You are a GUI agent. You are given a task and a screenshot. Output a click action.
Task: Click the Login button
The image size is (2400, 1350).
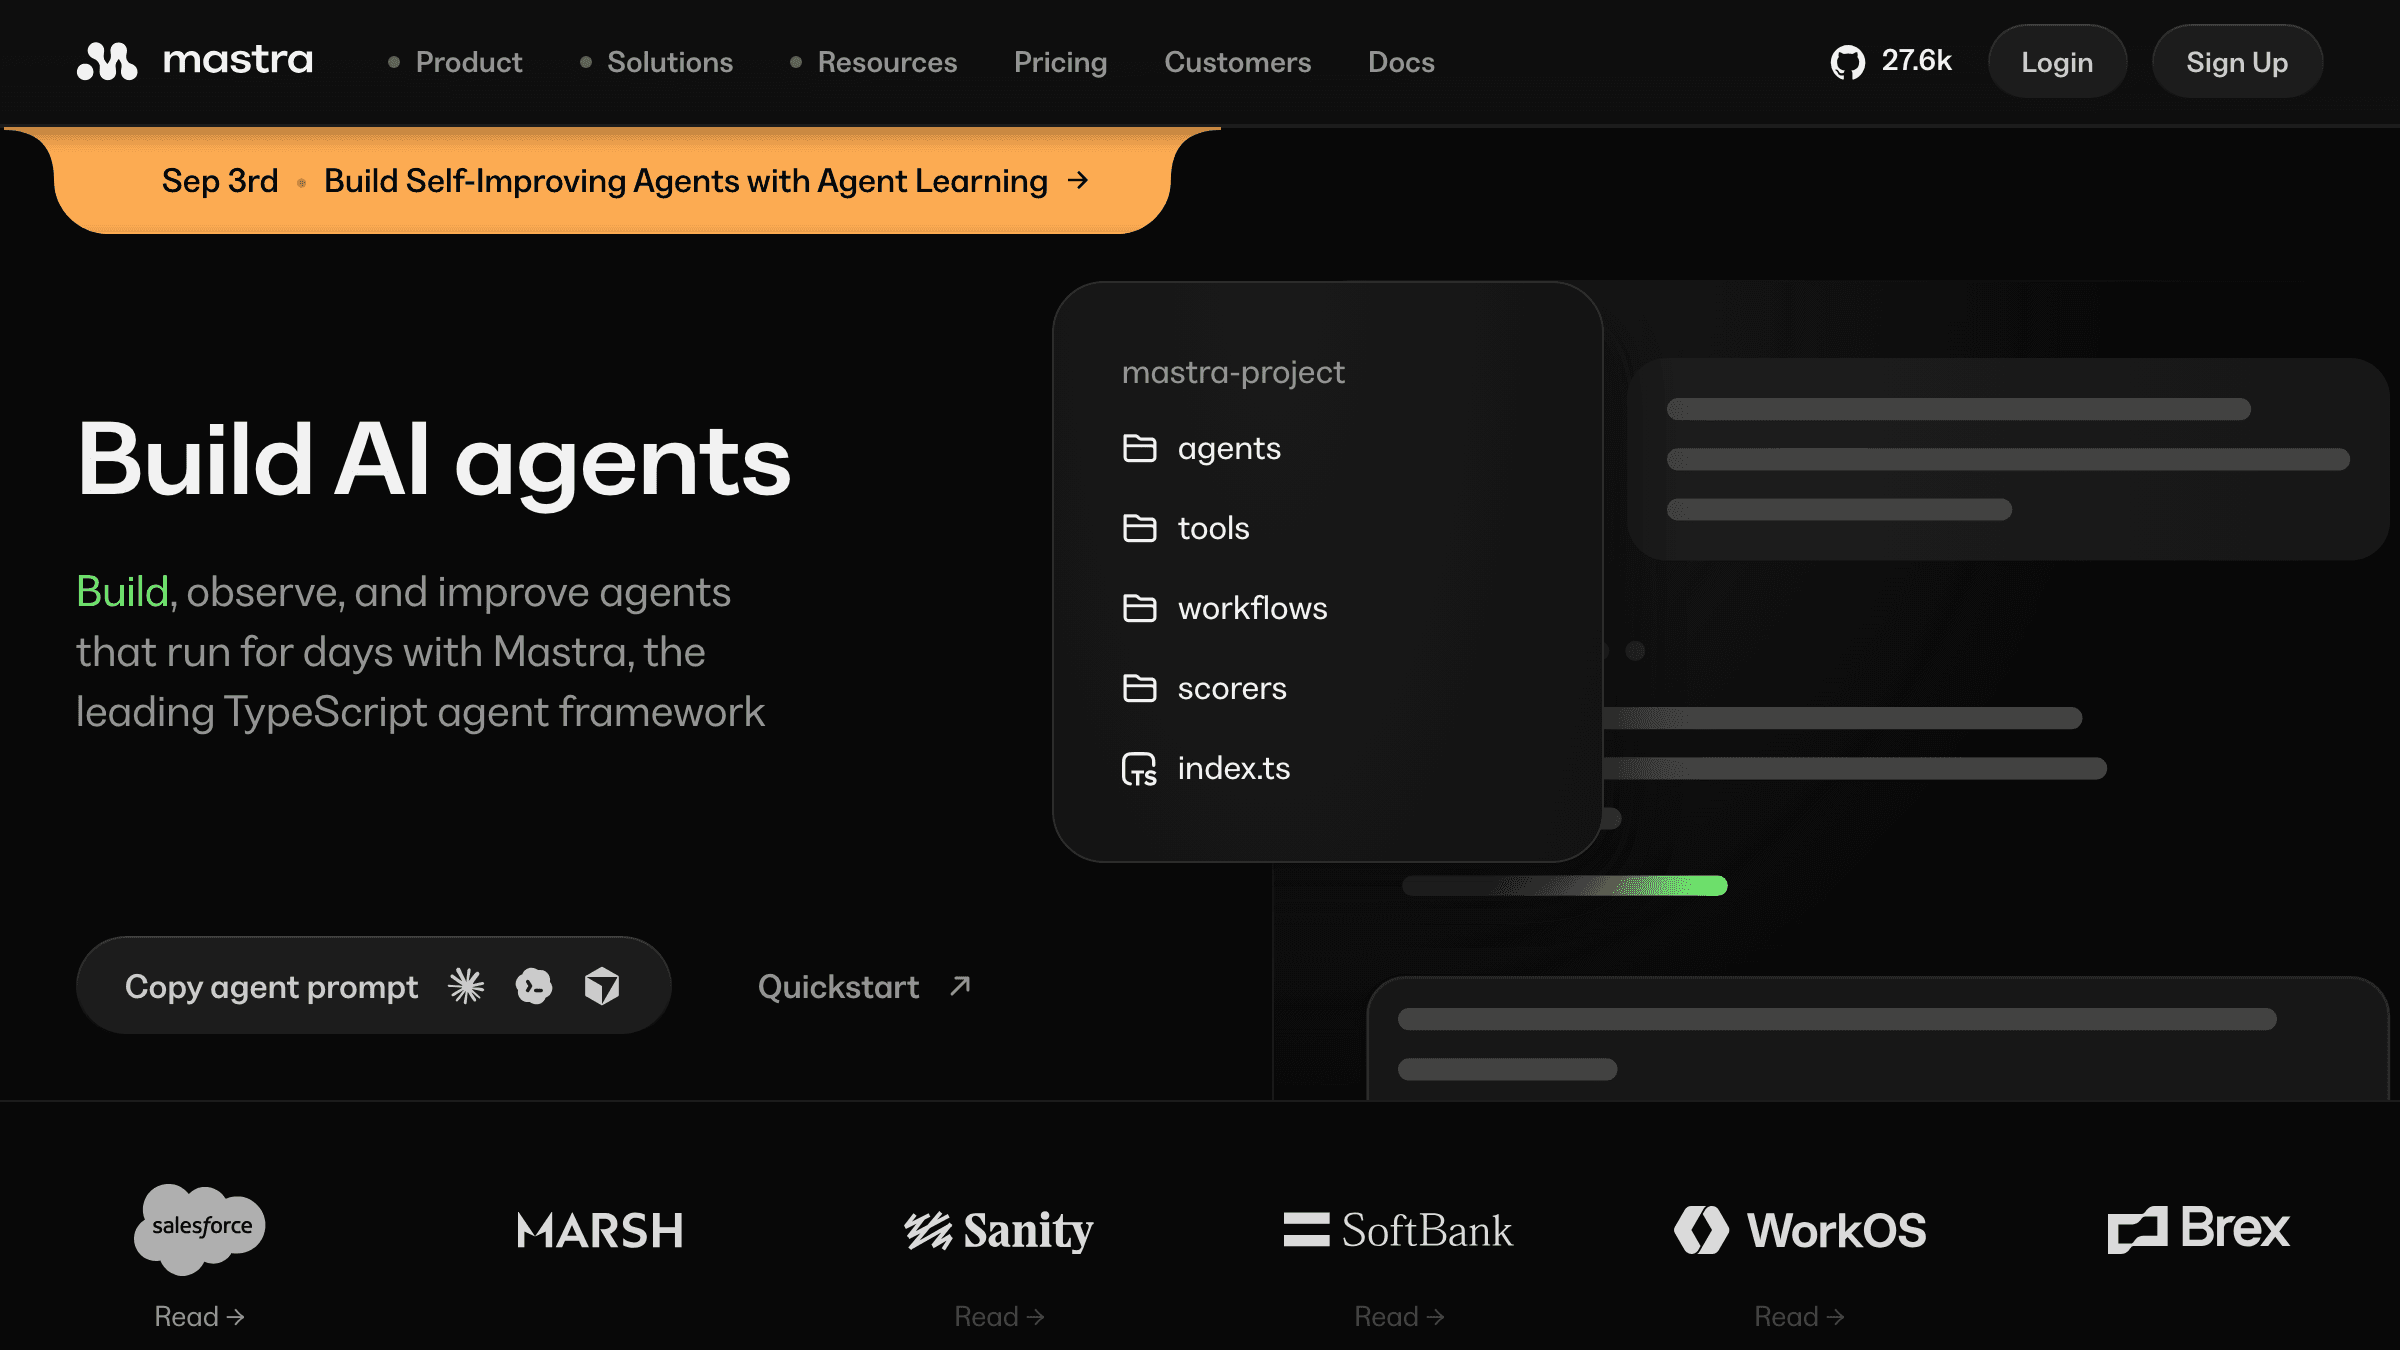(2057, 62)
